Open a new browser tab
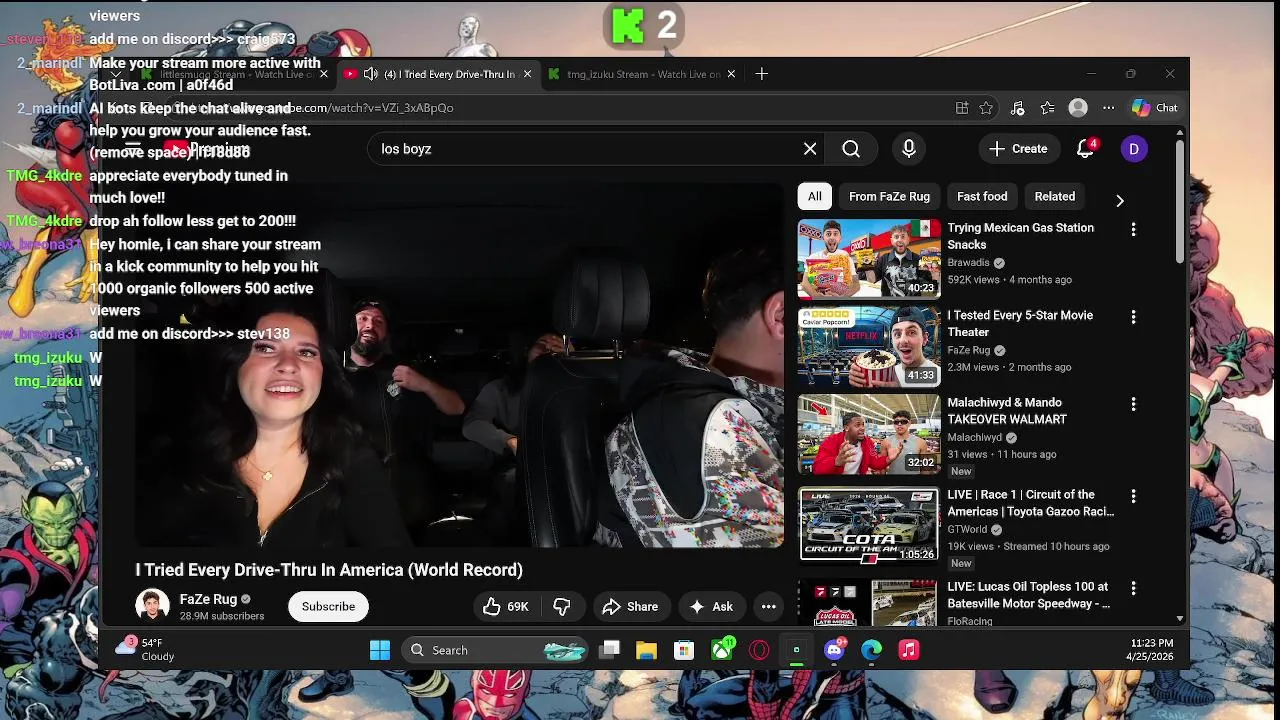The width and height of the screenshot is (1280, 720). (x=762, y=74)
